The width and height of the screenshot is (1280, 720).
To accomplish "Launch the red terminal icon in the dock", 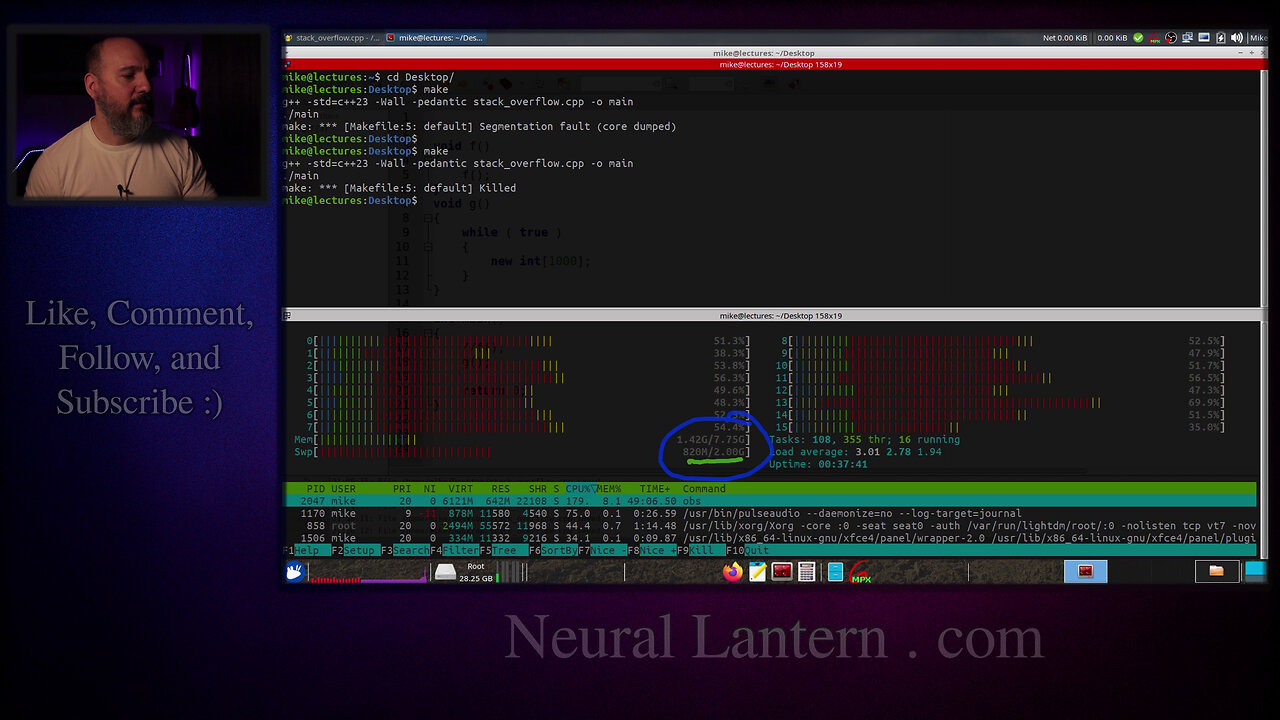I will 782,572.
